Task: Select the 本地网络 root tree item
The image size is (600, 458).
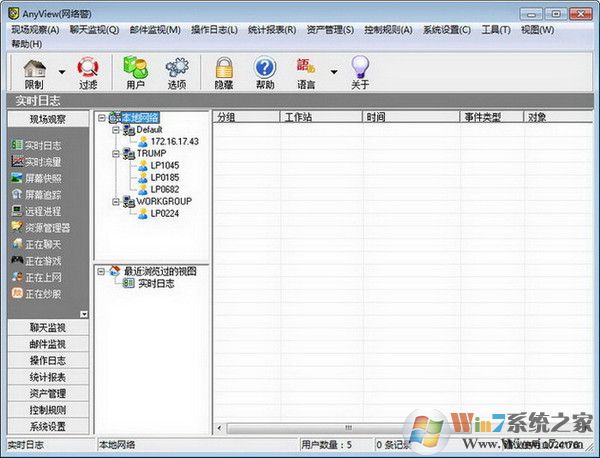Action: tap(140, 117)
